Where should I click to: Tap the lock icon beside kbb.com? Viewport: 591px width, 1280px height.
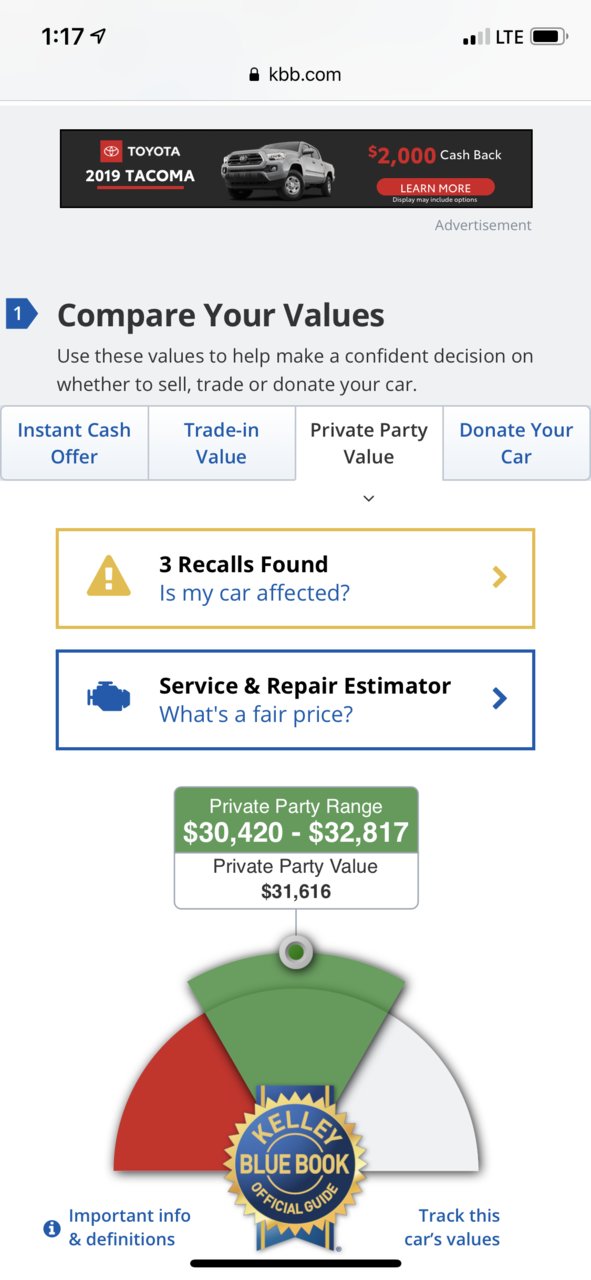pyautogui.click(x=254, y=75)
